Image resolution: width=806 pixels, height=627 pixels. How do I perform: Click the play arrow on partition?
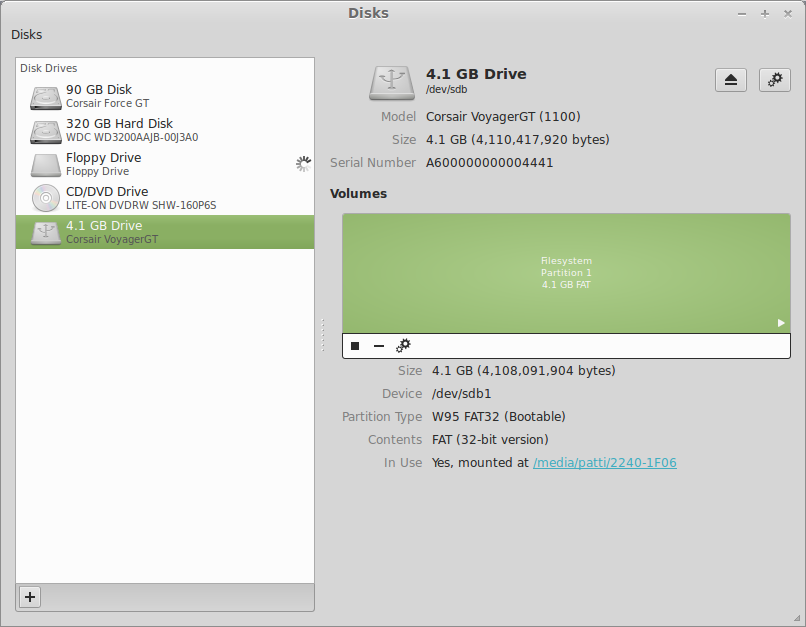point(781,323)
